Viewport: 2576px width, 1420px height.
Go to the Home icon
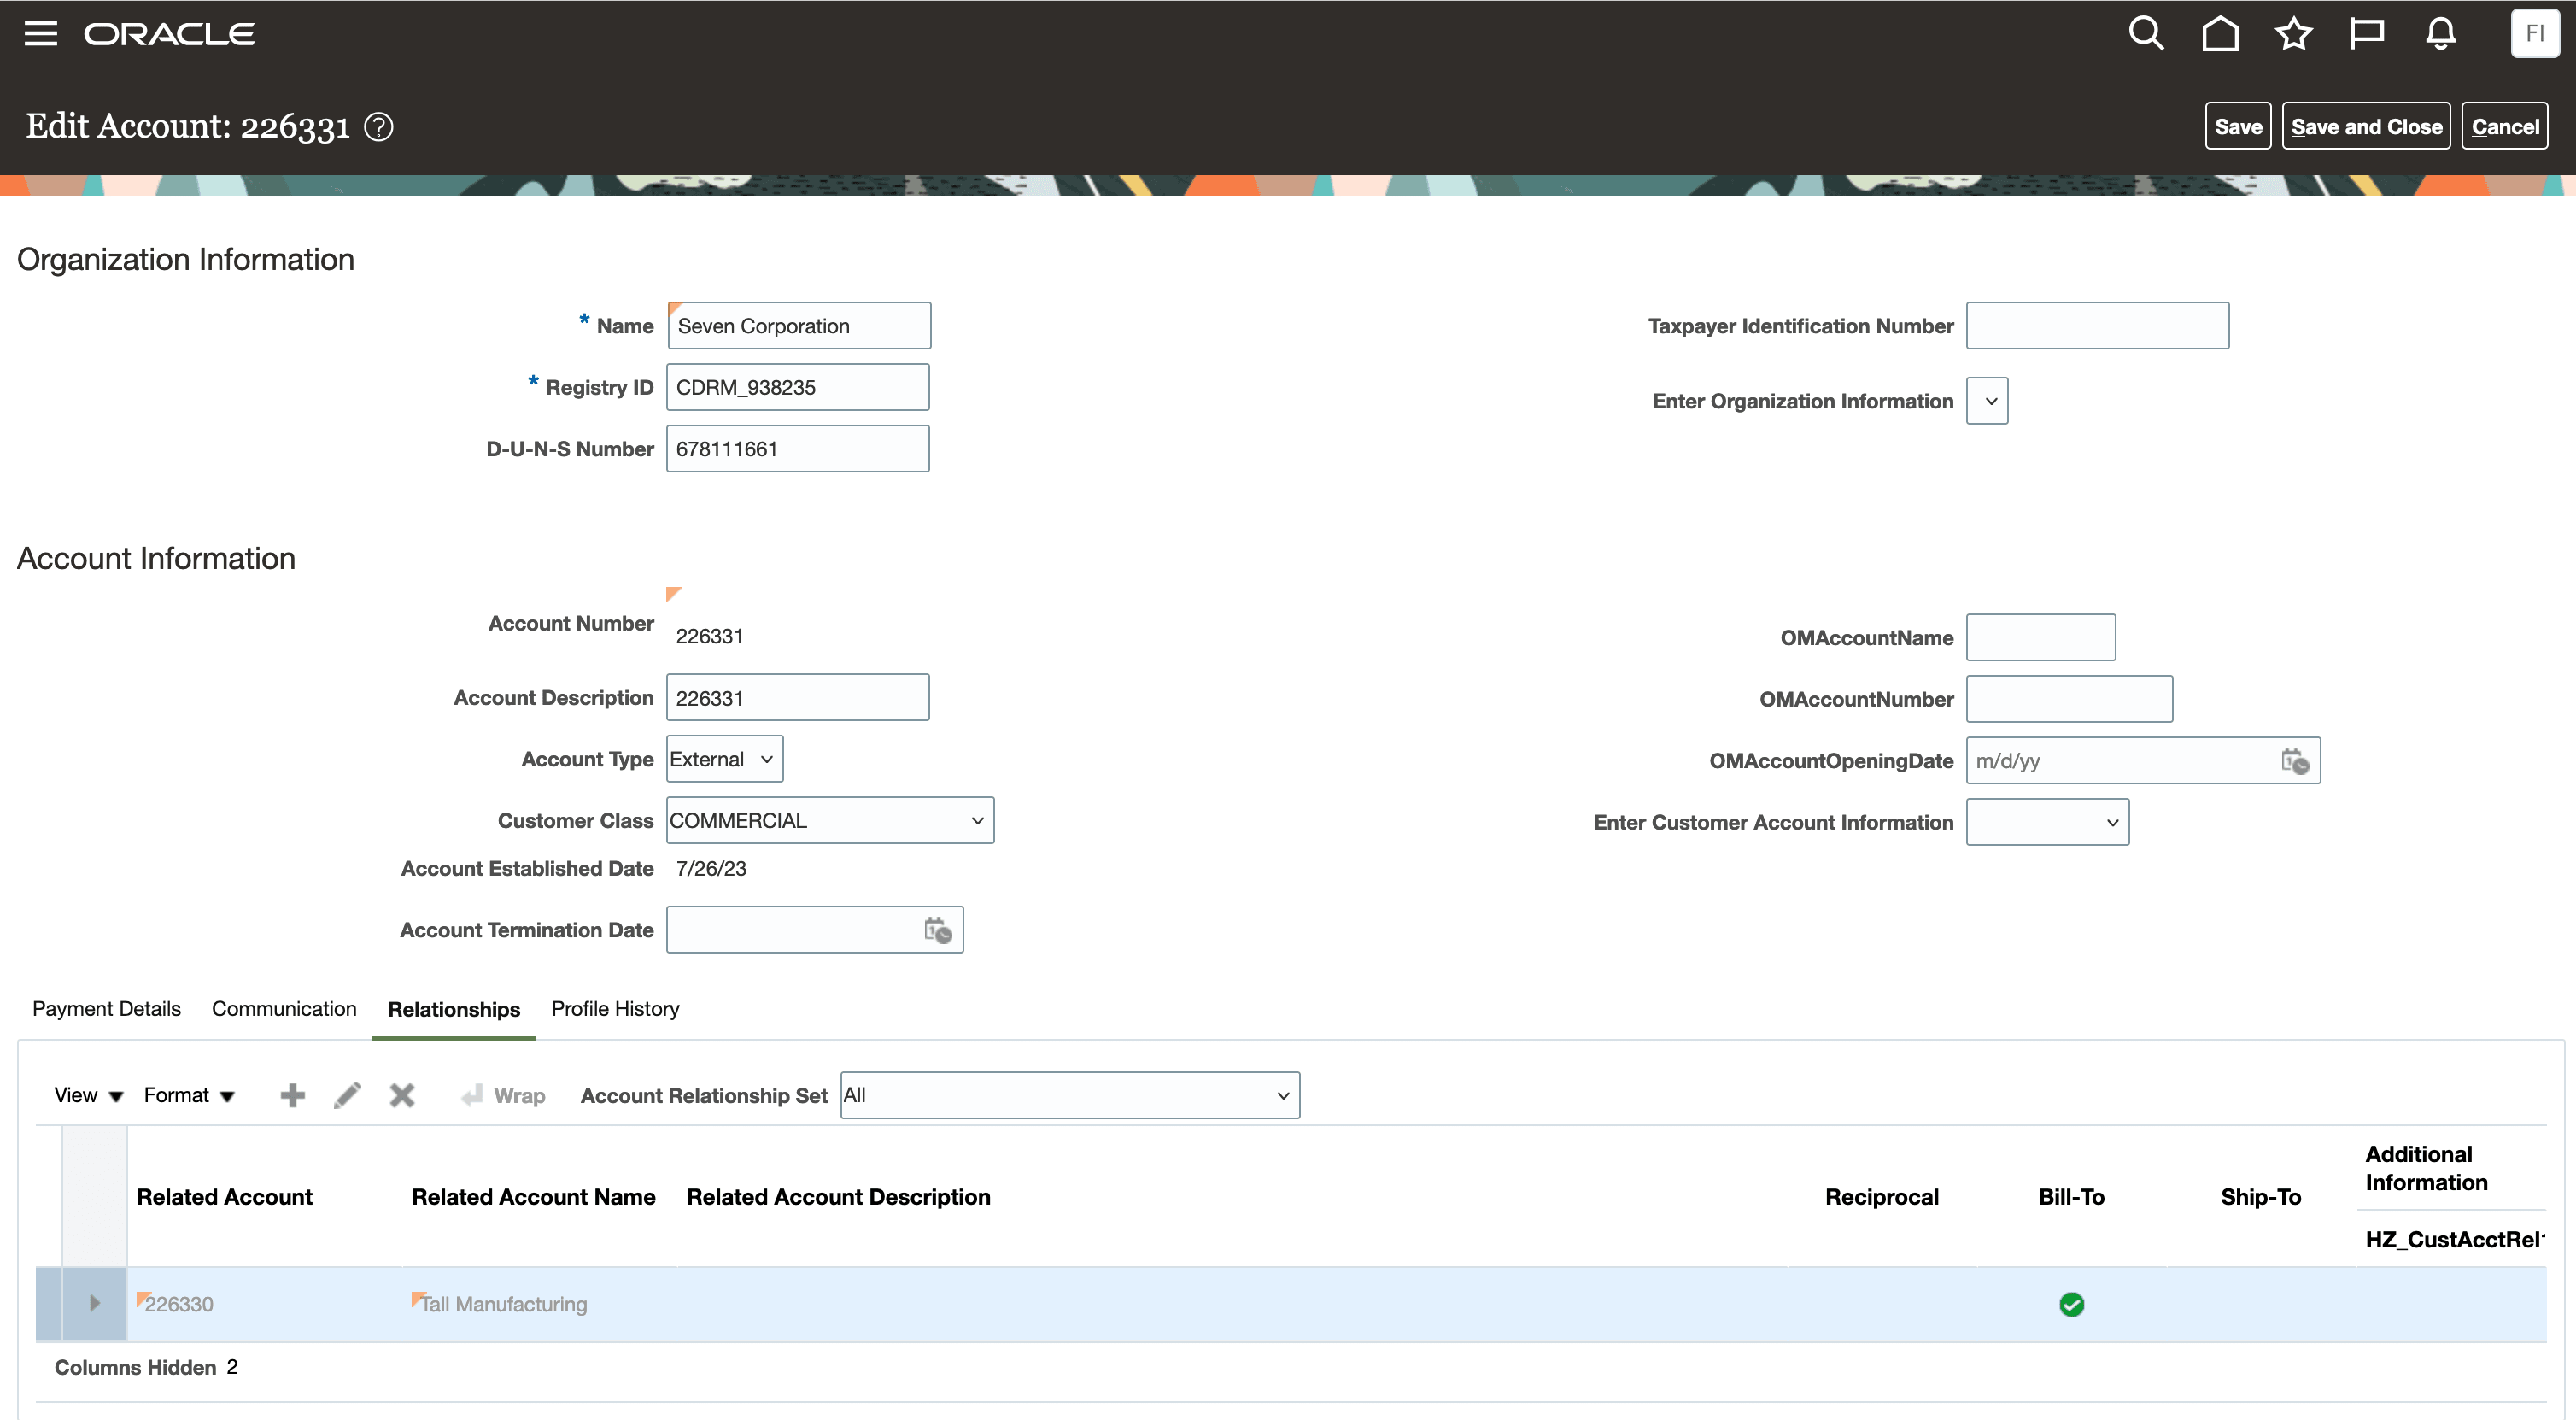click(x=2219, y=34)
